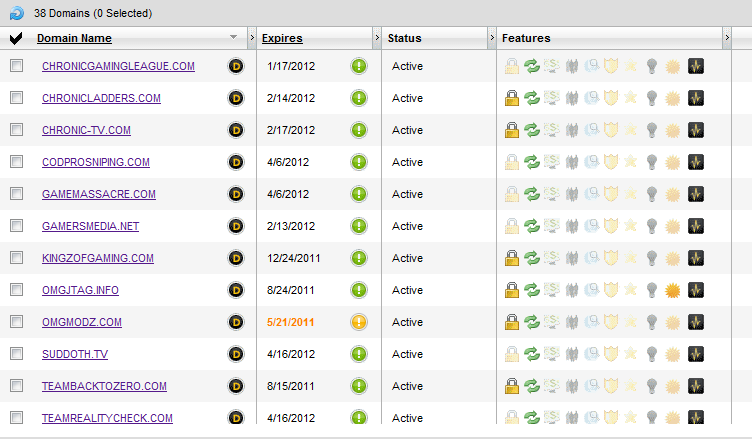This screenshot has width=752, height=439.
Task: Click green expiry status icon for CODPROSNIPING.COM
Action: tap(359, 162)
